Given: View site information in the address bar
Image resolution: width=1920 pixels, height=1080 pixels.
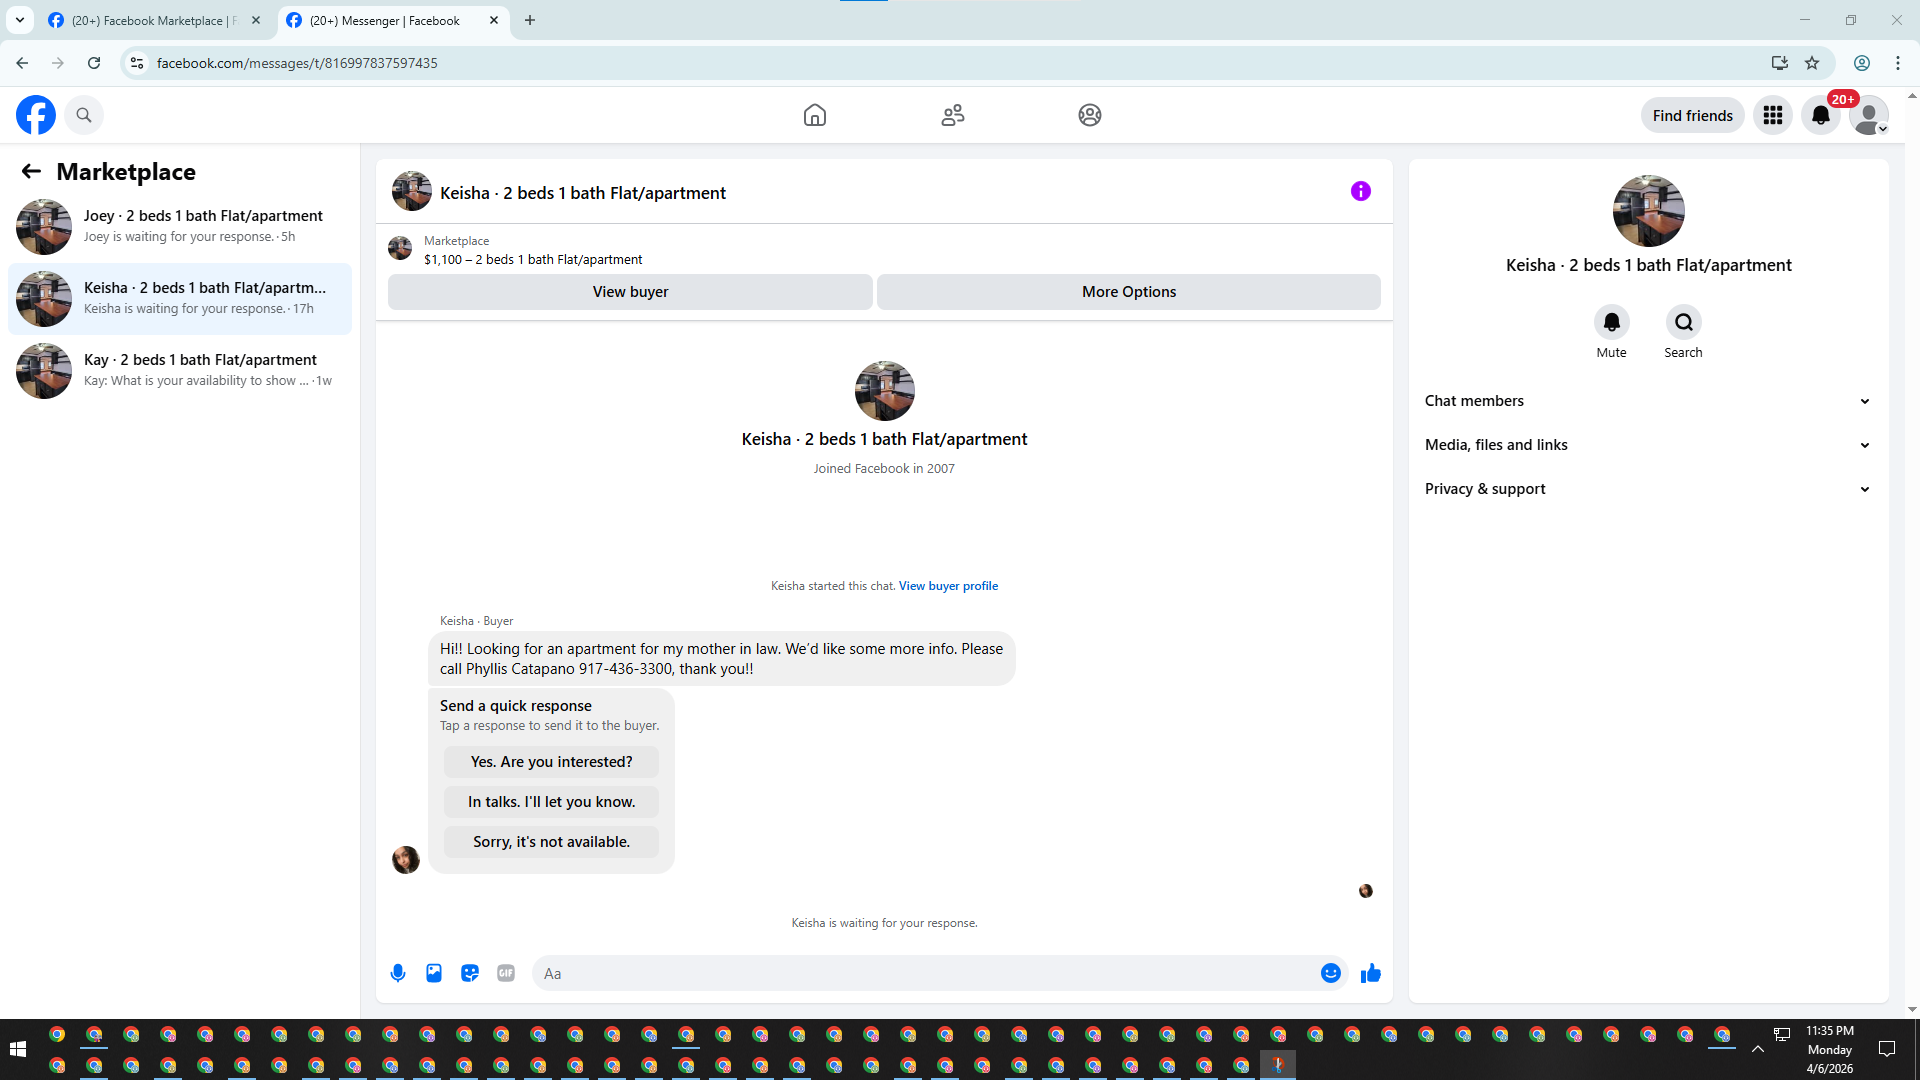Looking at the screenshot, I should click(137, 63).
